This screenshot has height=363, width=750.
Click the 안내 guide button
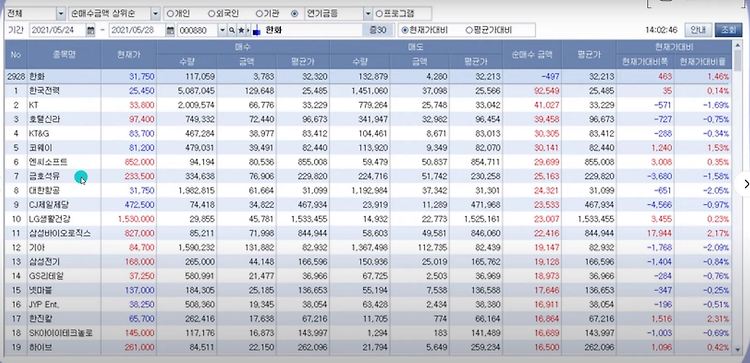[698, 30]
